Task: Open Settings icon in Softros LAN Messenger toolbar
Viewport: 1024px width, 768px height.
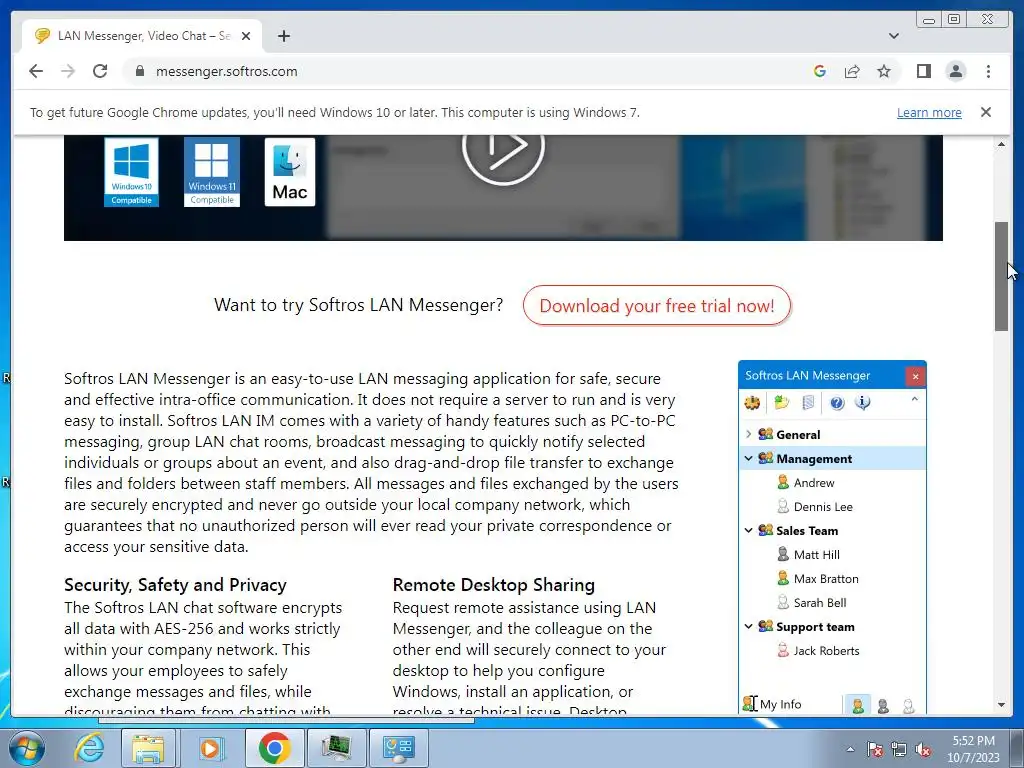Action: click(x=752, y=402)
